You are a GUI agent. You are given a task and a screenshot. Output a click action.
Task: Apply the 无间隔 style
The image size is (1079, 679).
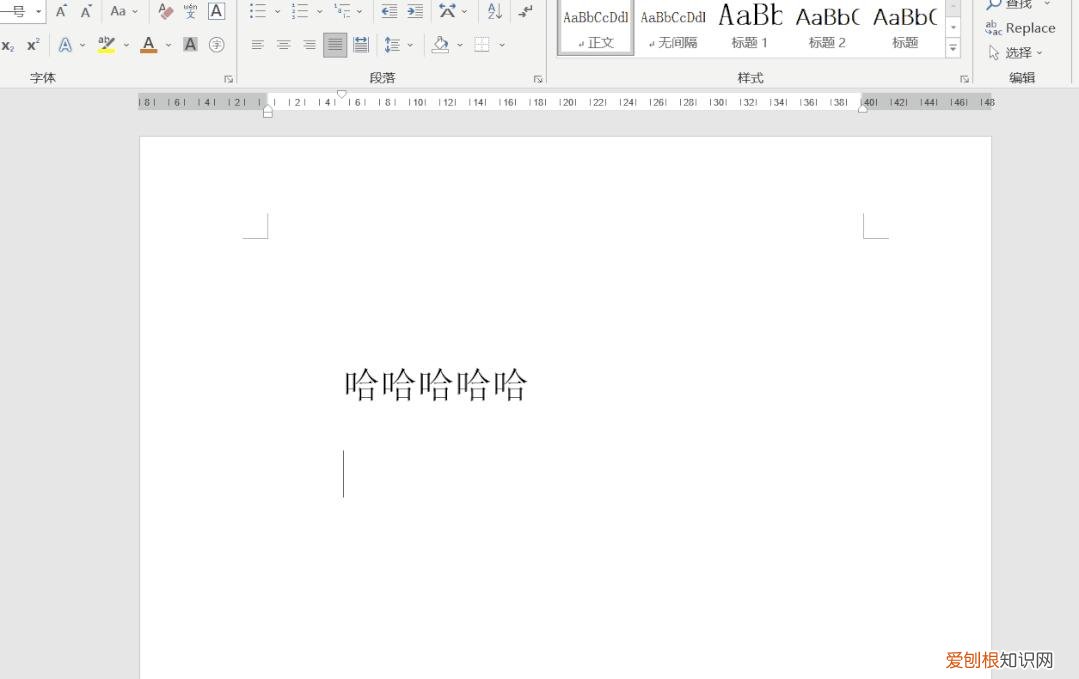673,27
